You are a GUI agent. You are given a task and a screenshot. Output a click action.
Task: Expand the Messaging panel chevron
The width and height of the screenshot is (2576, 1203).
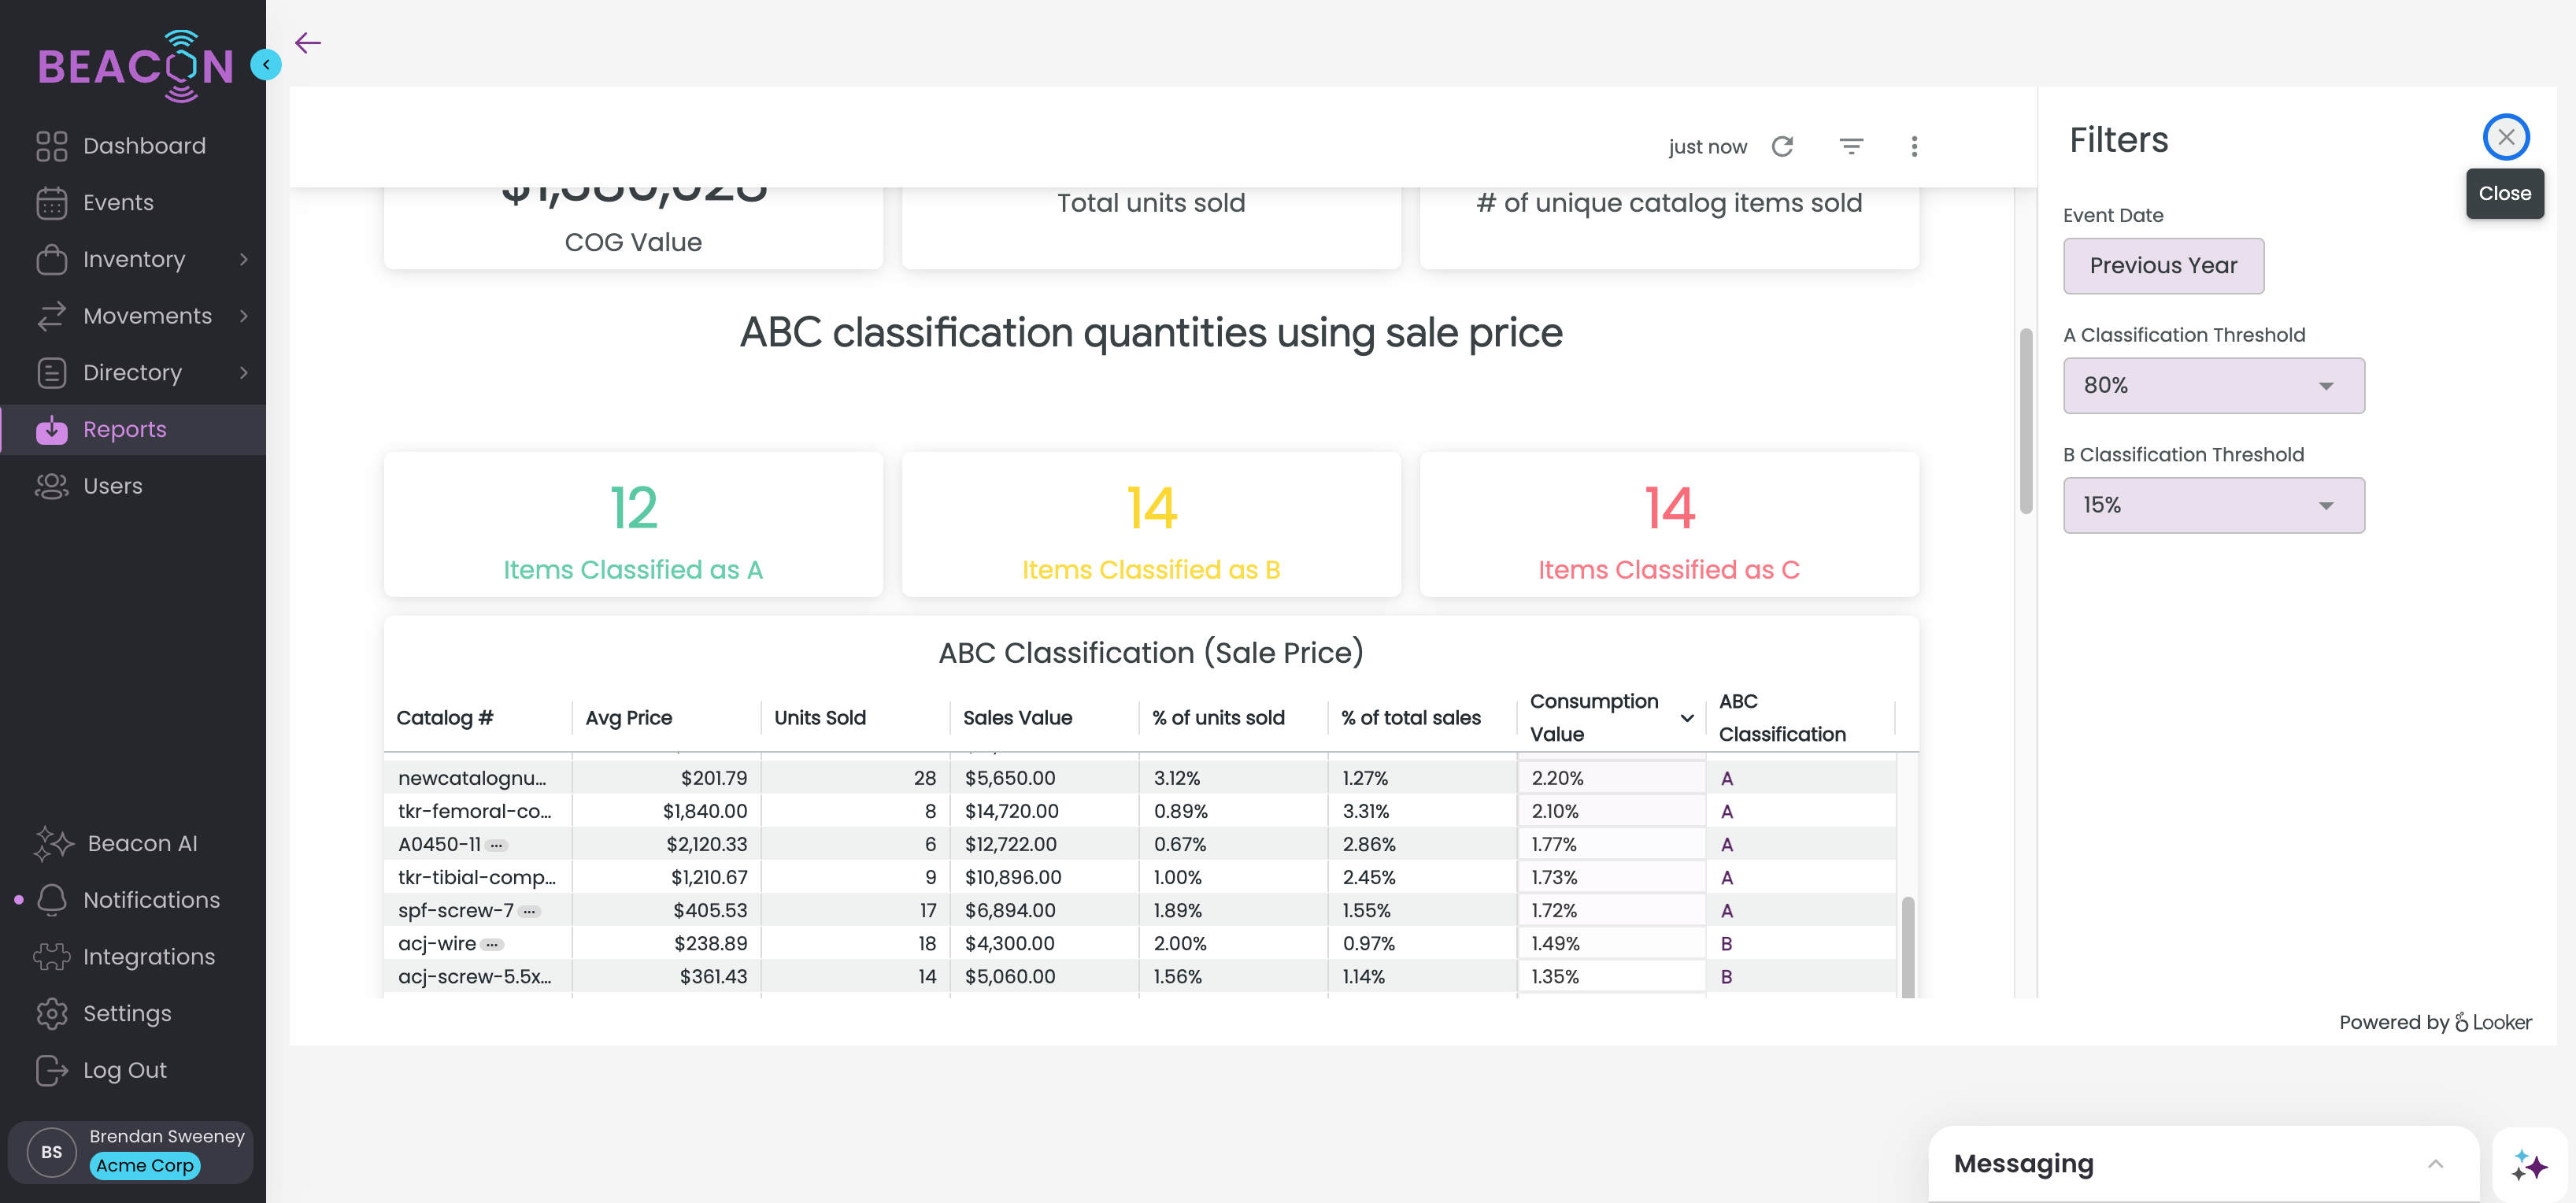[2435, 1164]
